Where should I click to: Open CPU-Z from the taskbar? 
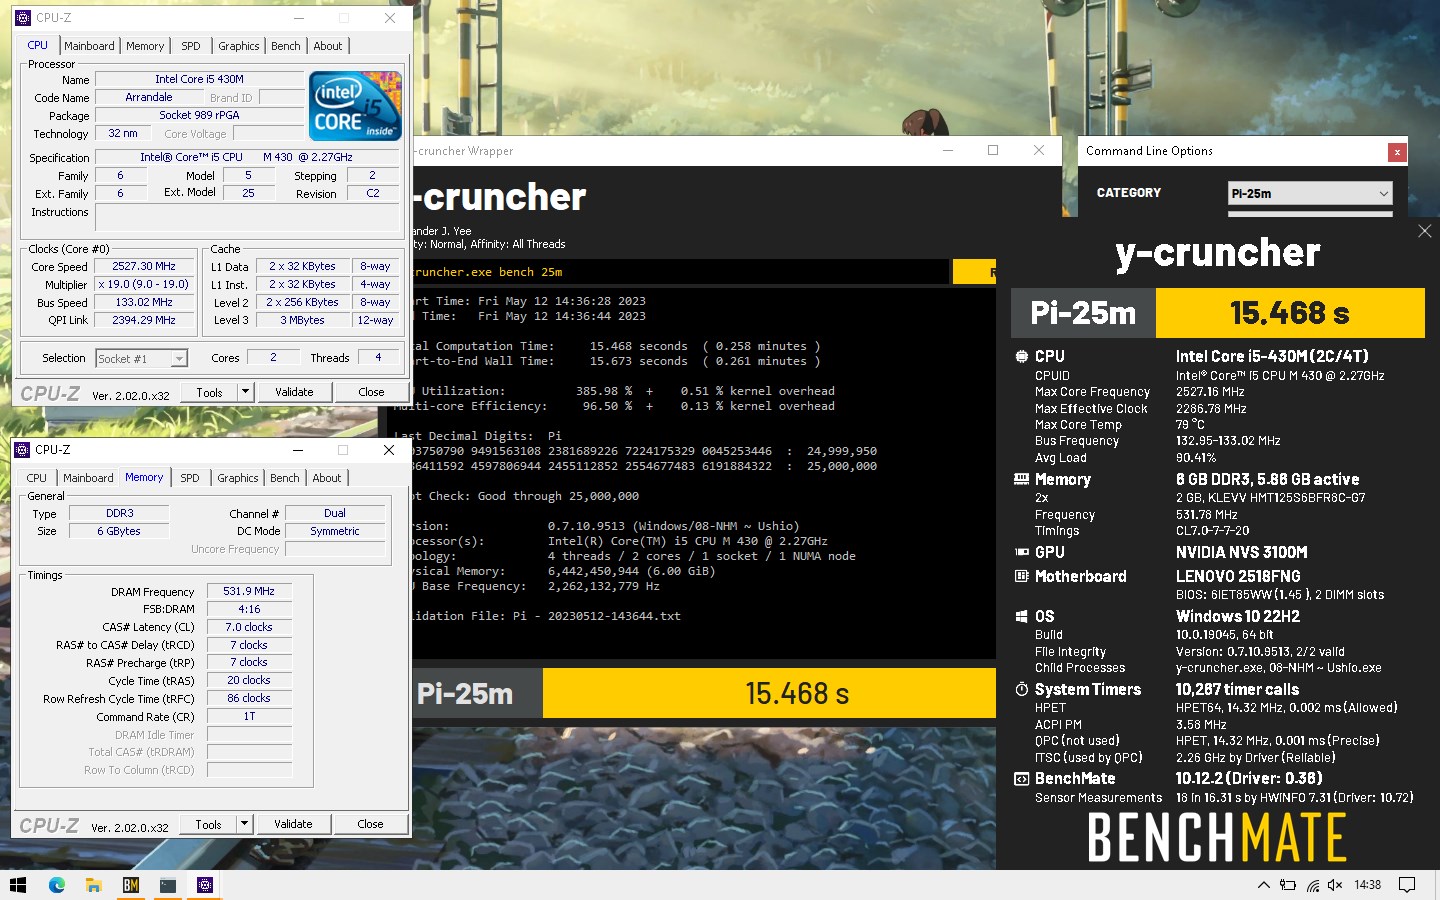(x=205, y=885)
